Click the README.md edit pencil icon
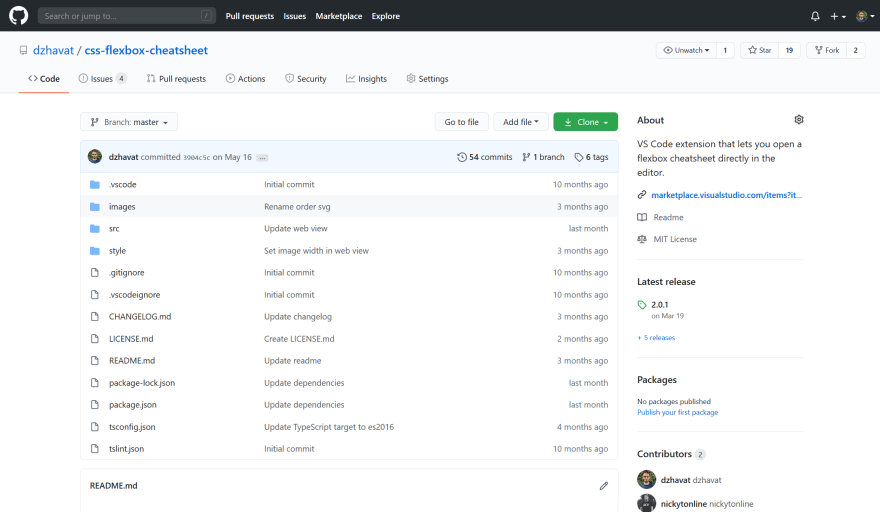This screenshot has height=512, width=880. 603,486
